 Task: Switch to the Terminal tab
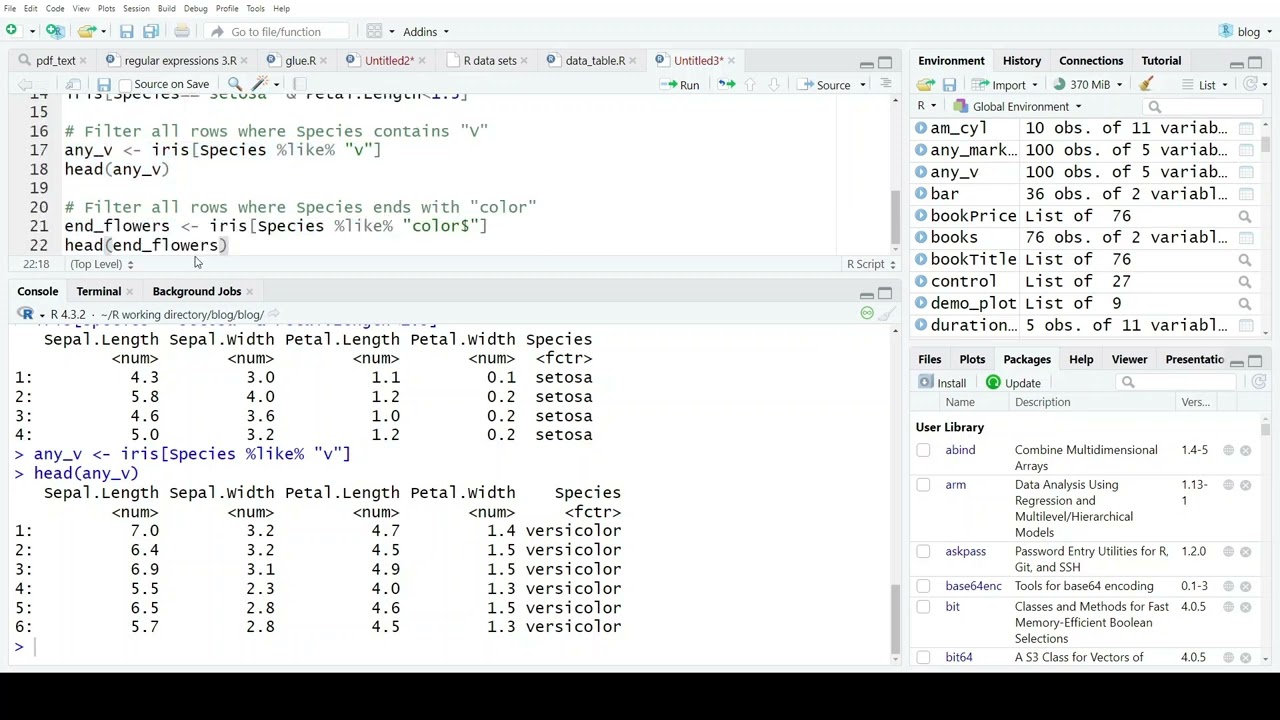(x=98, y=291)
